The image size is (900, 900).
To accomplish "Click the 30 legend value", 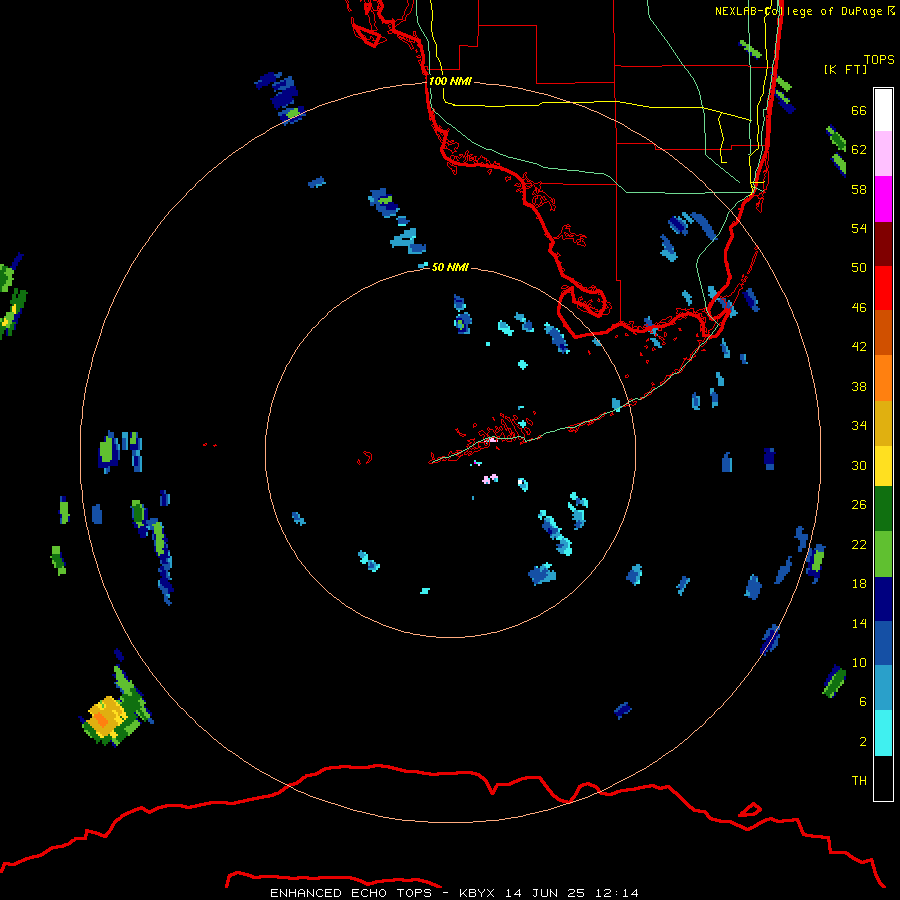I will 859,465.
